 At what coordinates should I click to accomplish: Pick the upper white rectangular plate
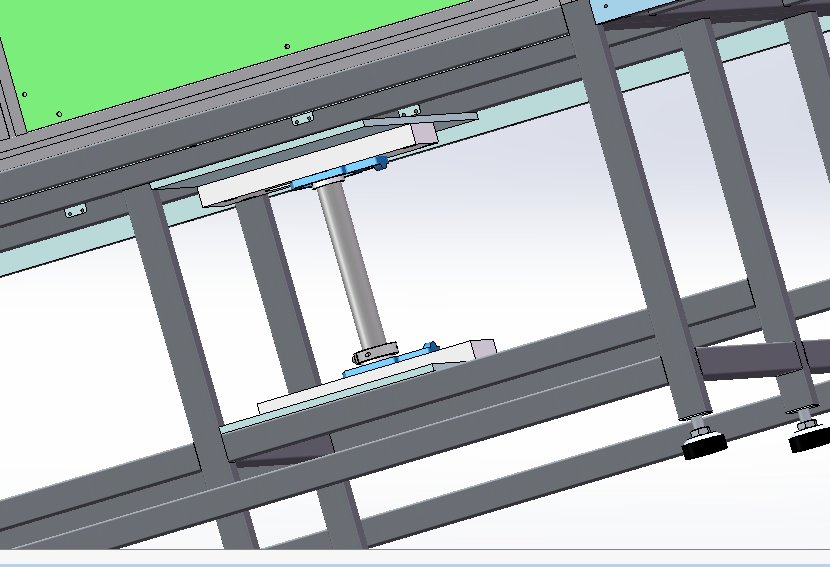(x=318, y=165)
